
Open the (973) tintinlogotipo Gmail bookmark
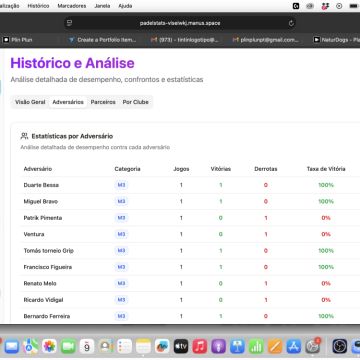click(x=184, y=40)
